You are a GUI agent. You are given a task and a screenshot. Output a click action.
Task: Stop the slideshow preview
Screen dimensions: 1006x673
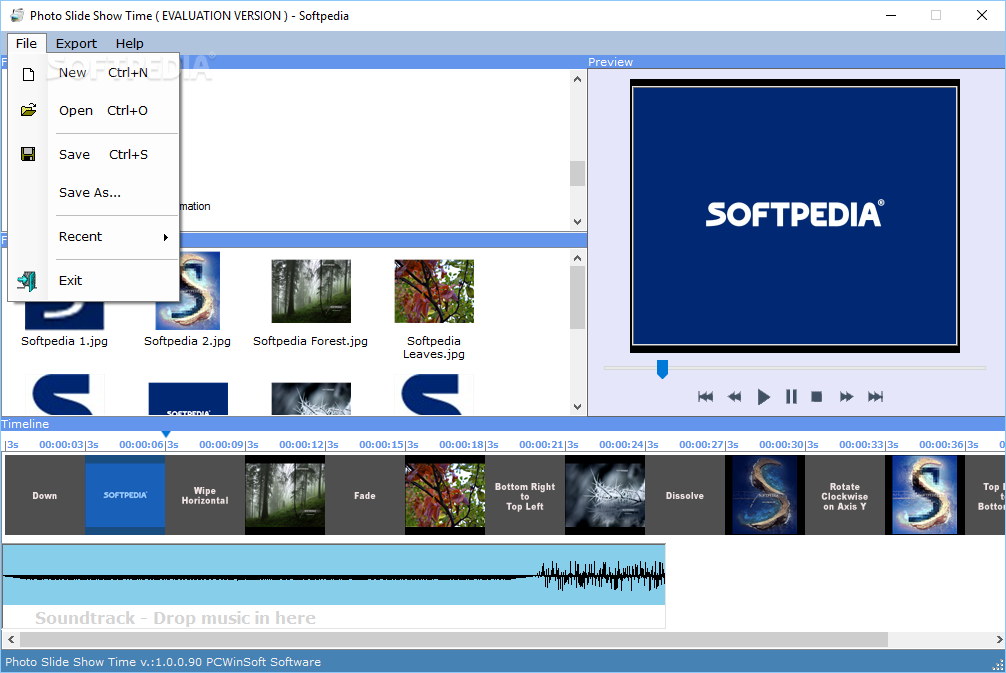[x=817, y=396]
